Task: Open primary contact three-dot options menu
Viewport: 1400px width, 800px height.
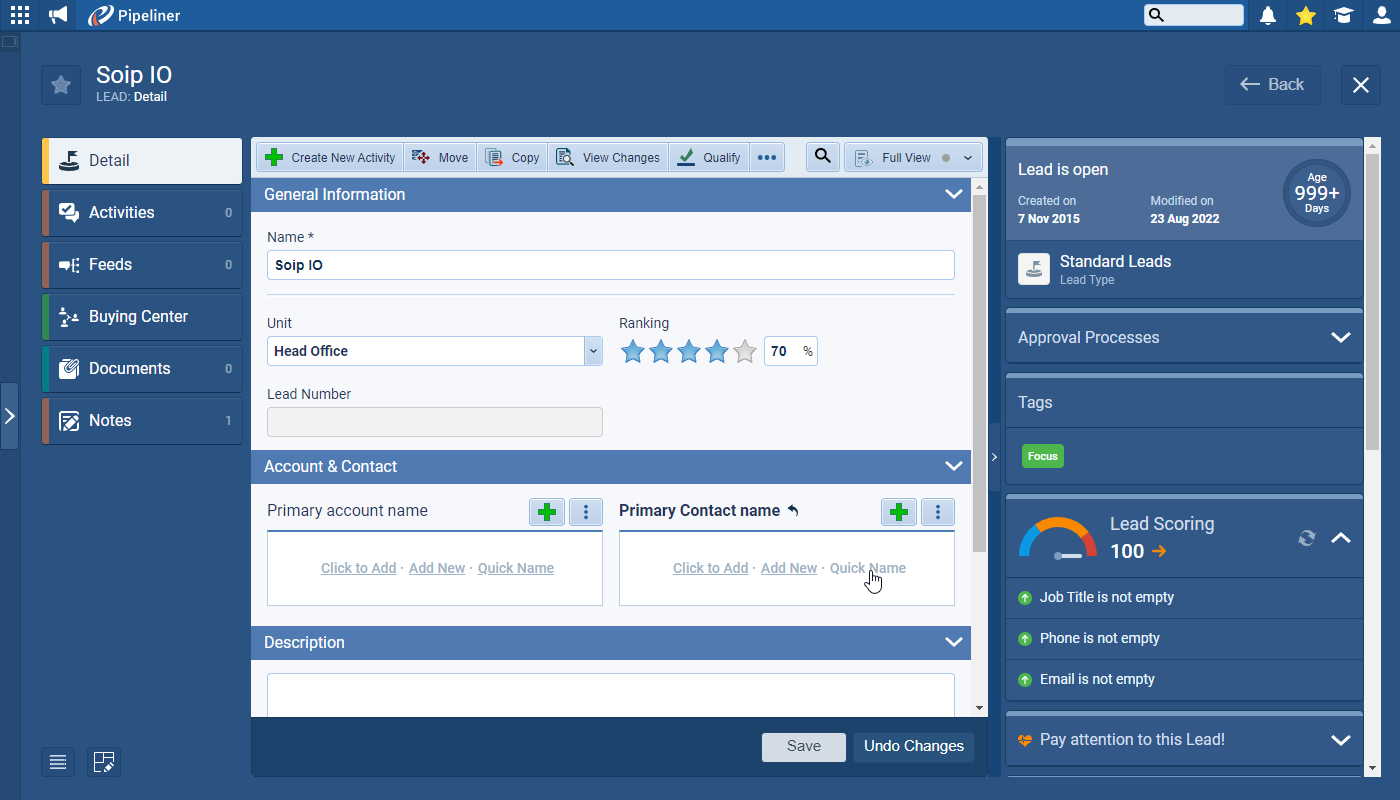Action: (x=937, y=512)
